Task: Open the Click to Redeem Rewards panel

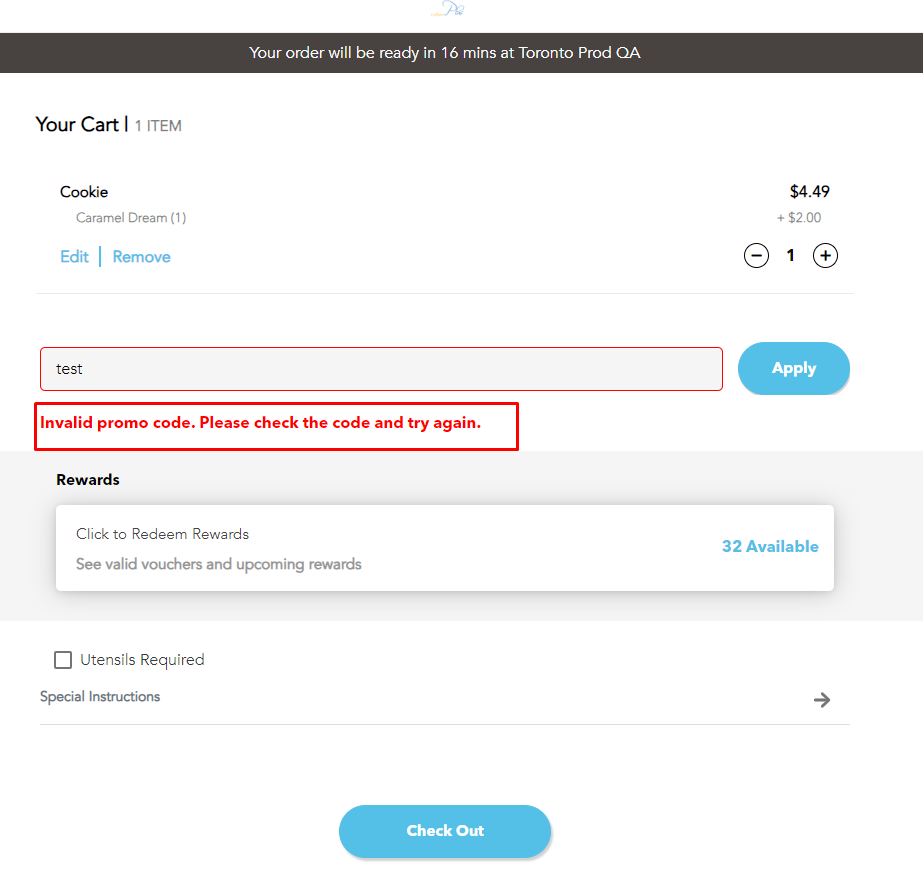Action: 162,533
